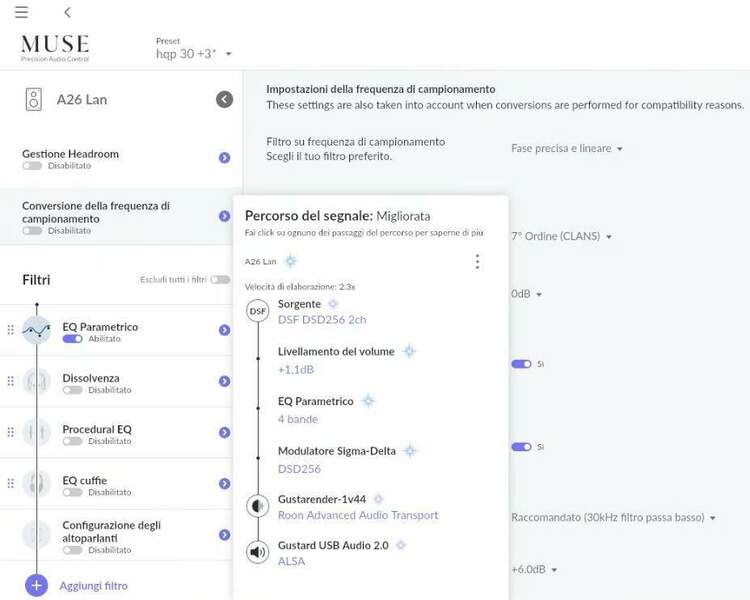Open the hqp 30 +3 preset dropdown
Viewport: 750px width, 600px height.
tap(194, 53)
